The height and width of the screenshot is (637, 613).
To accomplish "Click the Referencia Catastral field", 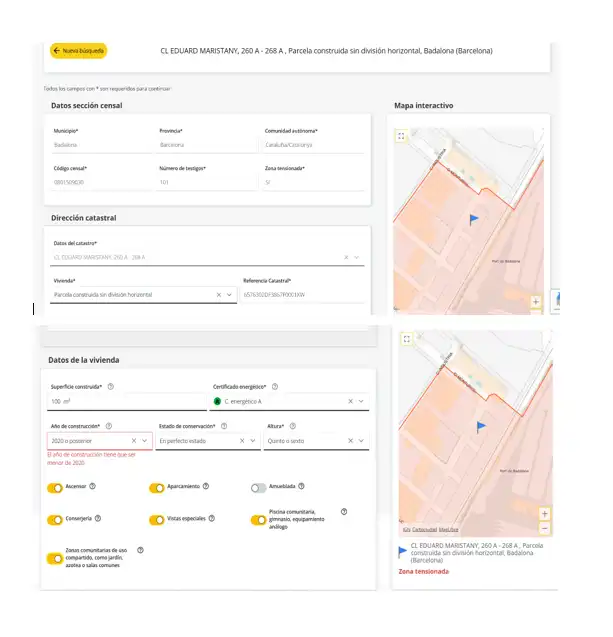I will pyautogui.click(x=303, y=295).
